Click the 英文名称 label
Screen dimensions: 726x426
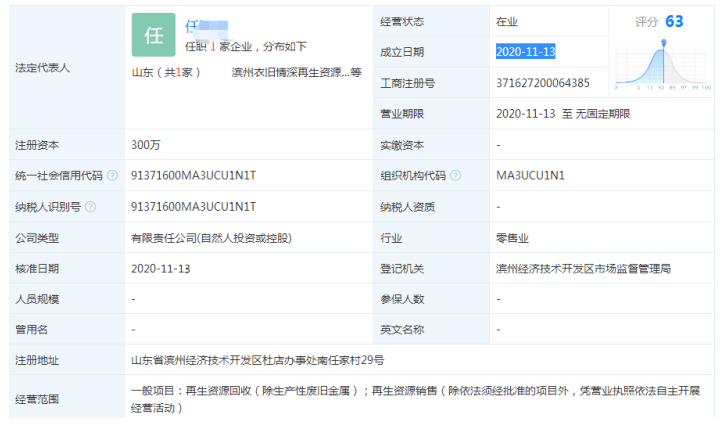click(x=402, y=330)
